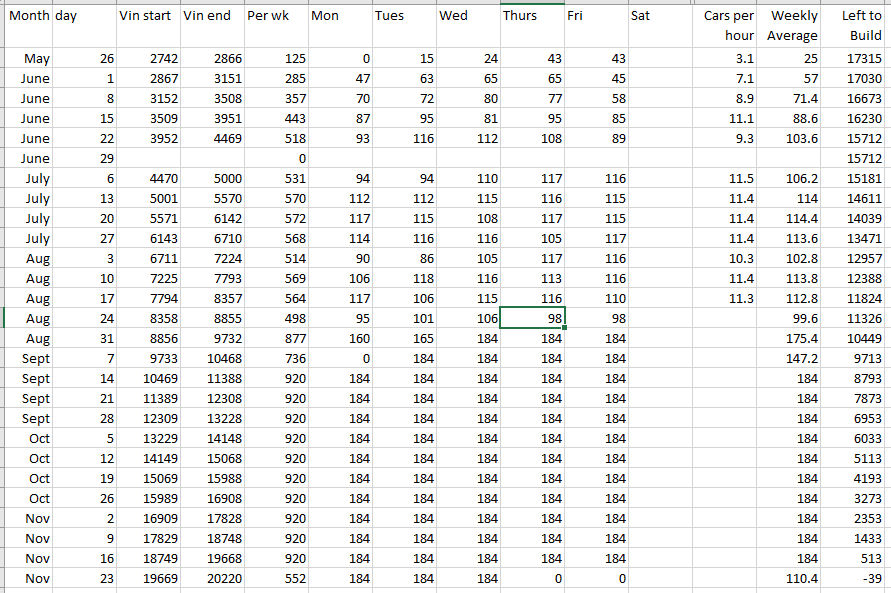Select the Weekly Average value 110.4
This screenshot has height=593, width=891.
pos(791,578)
